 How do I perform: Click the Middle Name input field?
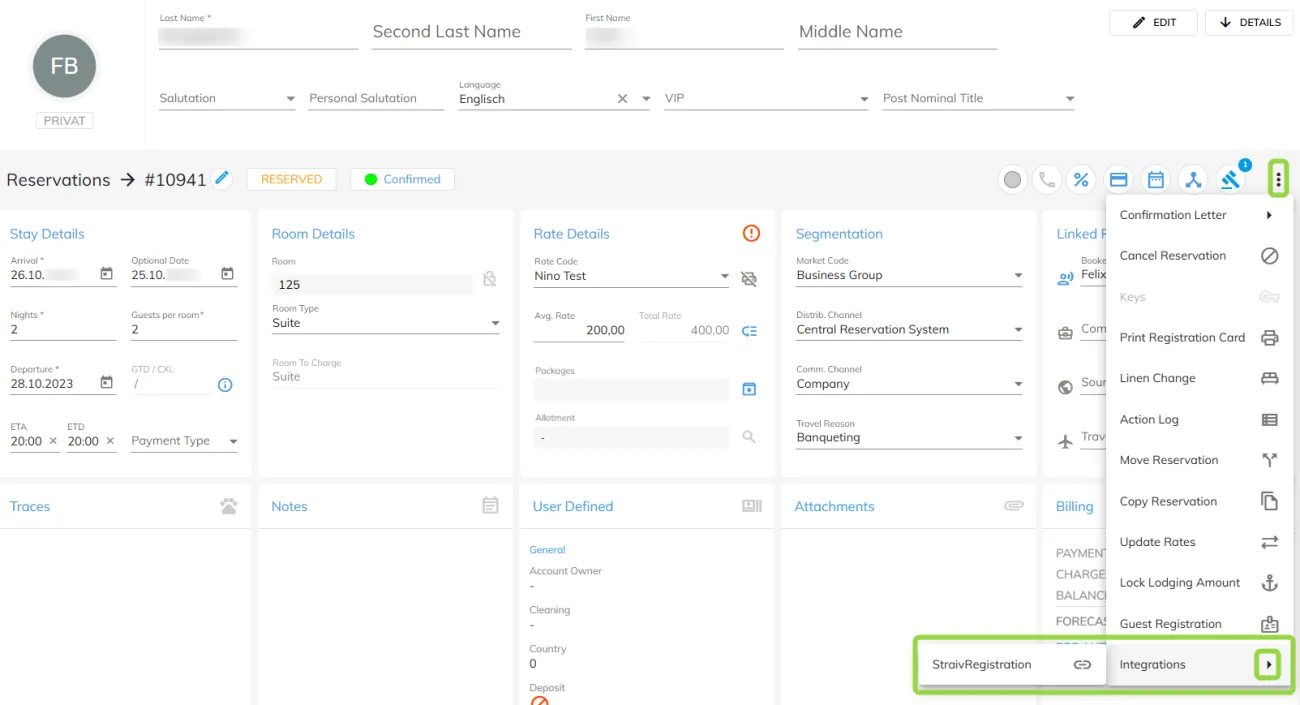click(x=895, y=31)
